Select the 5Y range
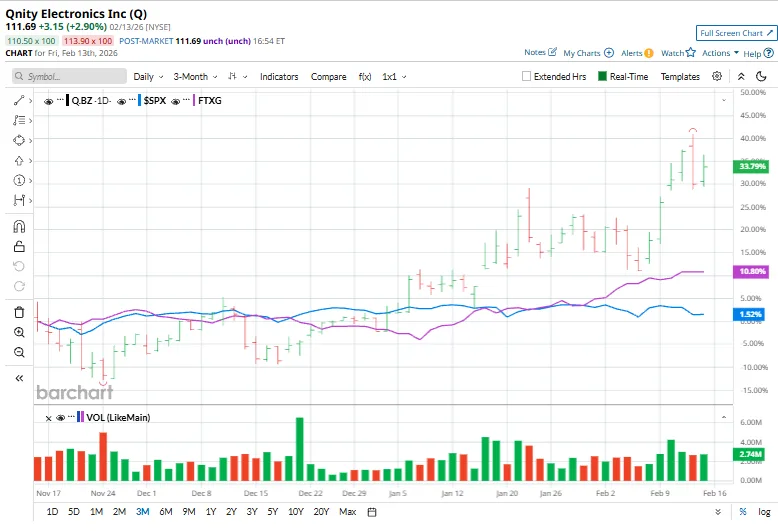The height and width of the screenshot is (531, 778). 272,512
